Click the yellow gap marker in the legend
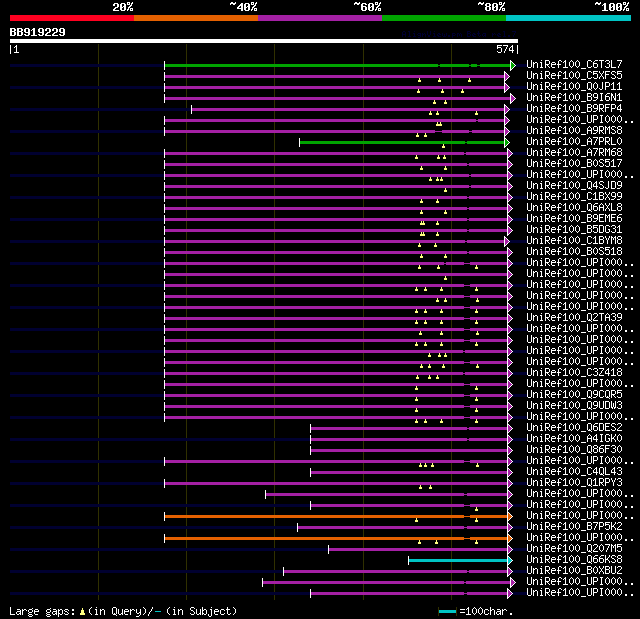Viewport: 640px width, 619px height. 82,611
